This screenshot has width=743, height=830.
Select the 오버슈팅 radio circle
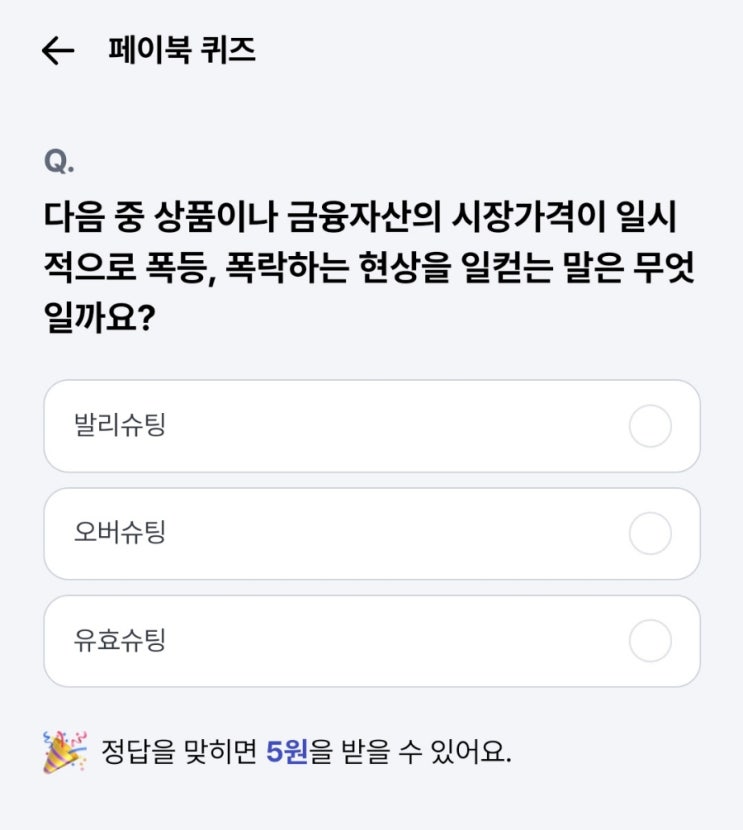click(x=650, y=534)
